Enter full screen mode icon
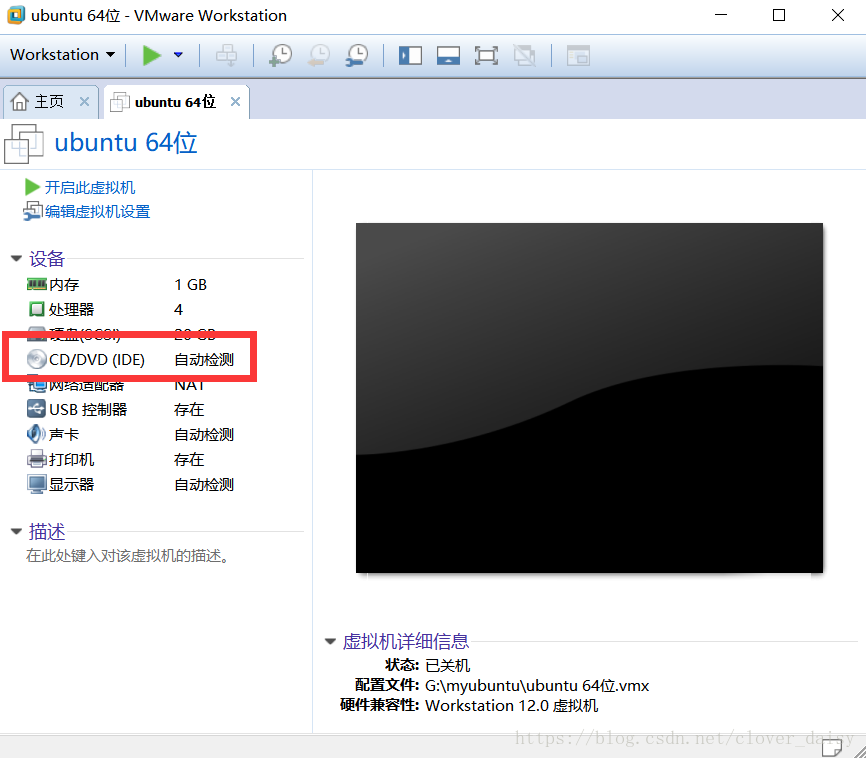The width and height of the screenshot is (866, 758). point(486,55)
